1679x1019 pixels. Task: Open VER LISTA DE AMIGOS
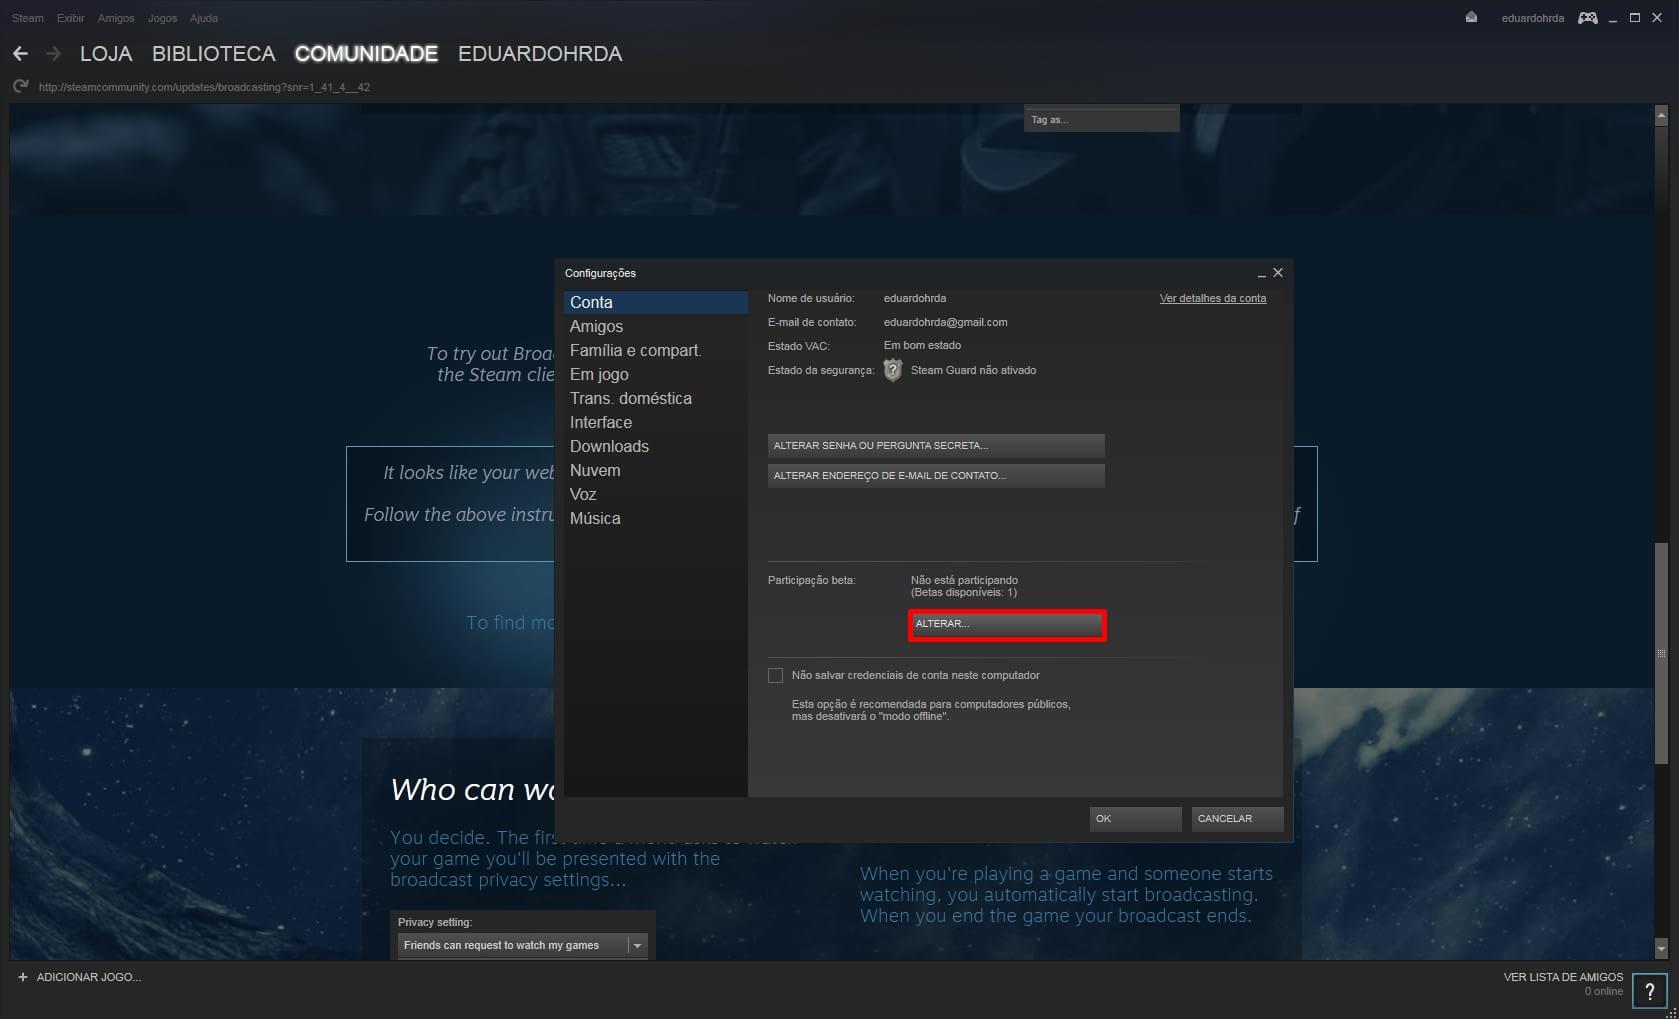[x=1563, y=977]
